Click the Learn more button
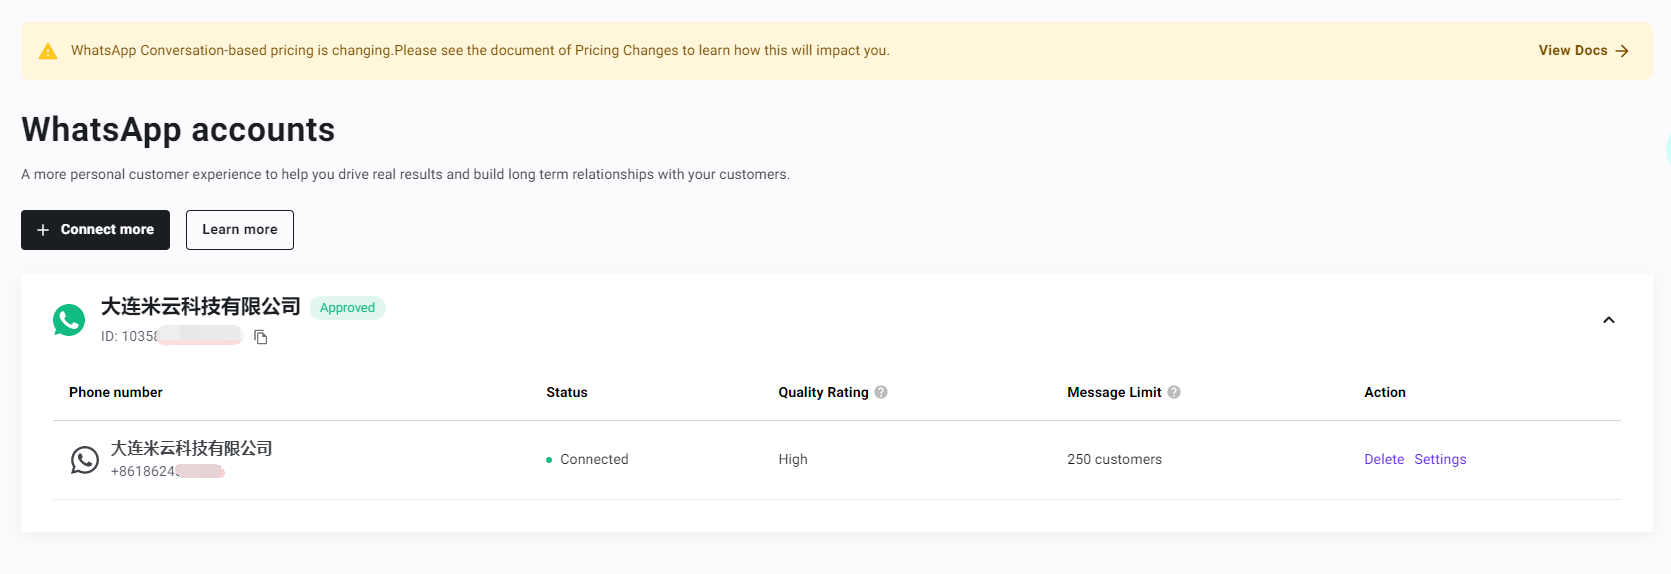Viewport: 1671px width, 574px height. (x=239, y=230)
